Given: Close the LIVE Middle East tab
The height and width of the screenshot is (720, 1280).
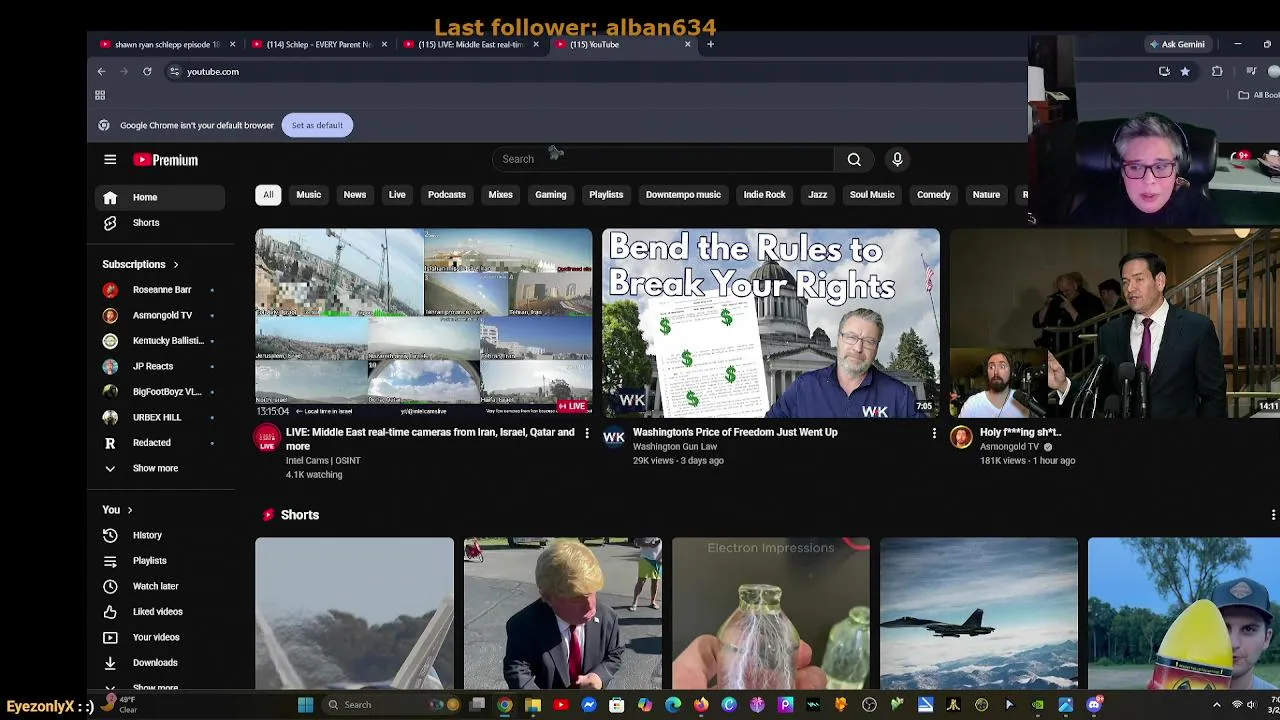Looking at the screenshot, I should click(x=536, y=44).
